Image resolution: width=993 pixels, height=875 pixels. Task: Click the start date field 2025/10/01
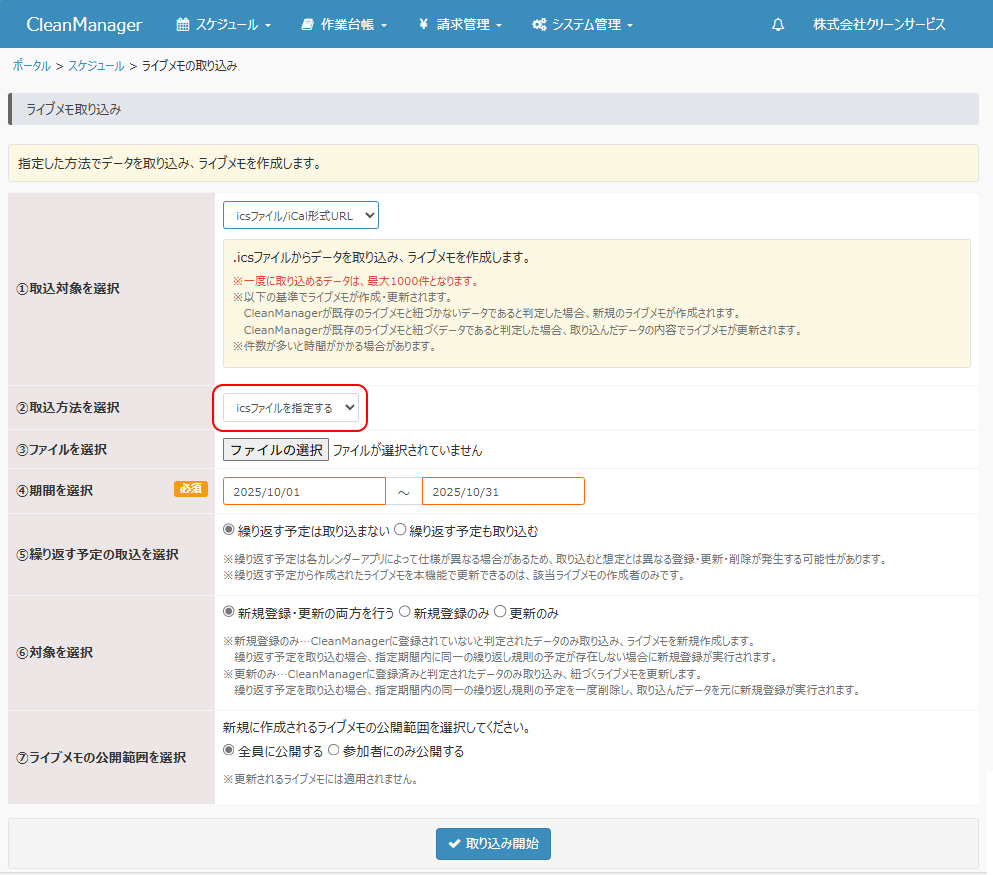(304, 491)
